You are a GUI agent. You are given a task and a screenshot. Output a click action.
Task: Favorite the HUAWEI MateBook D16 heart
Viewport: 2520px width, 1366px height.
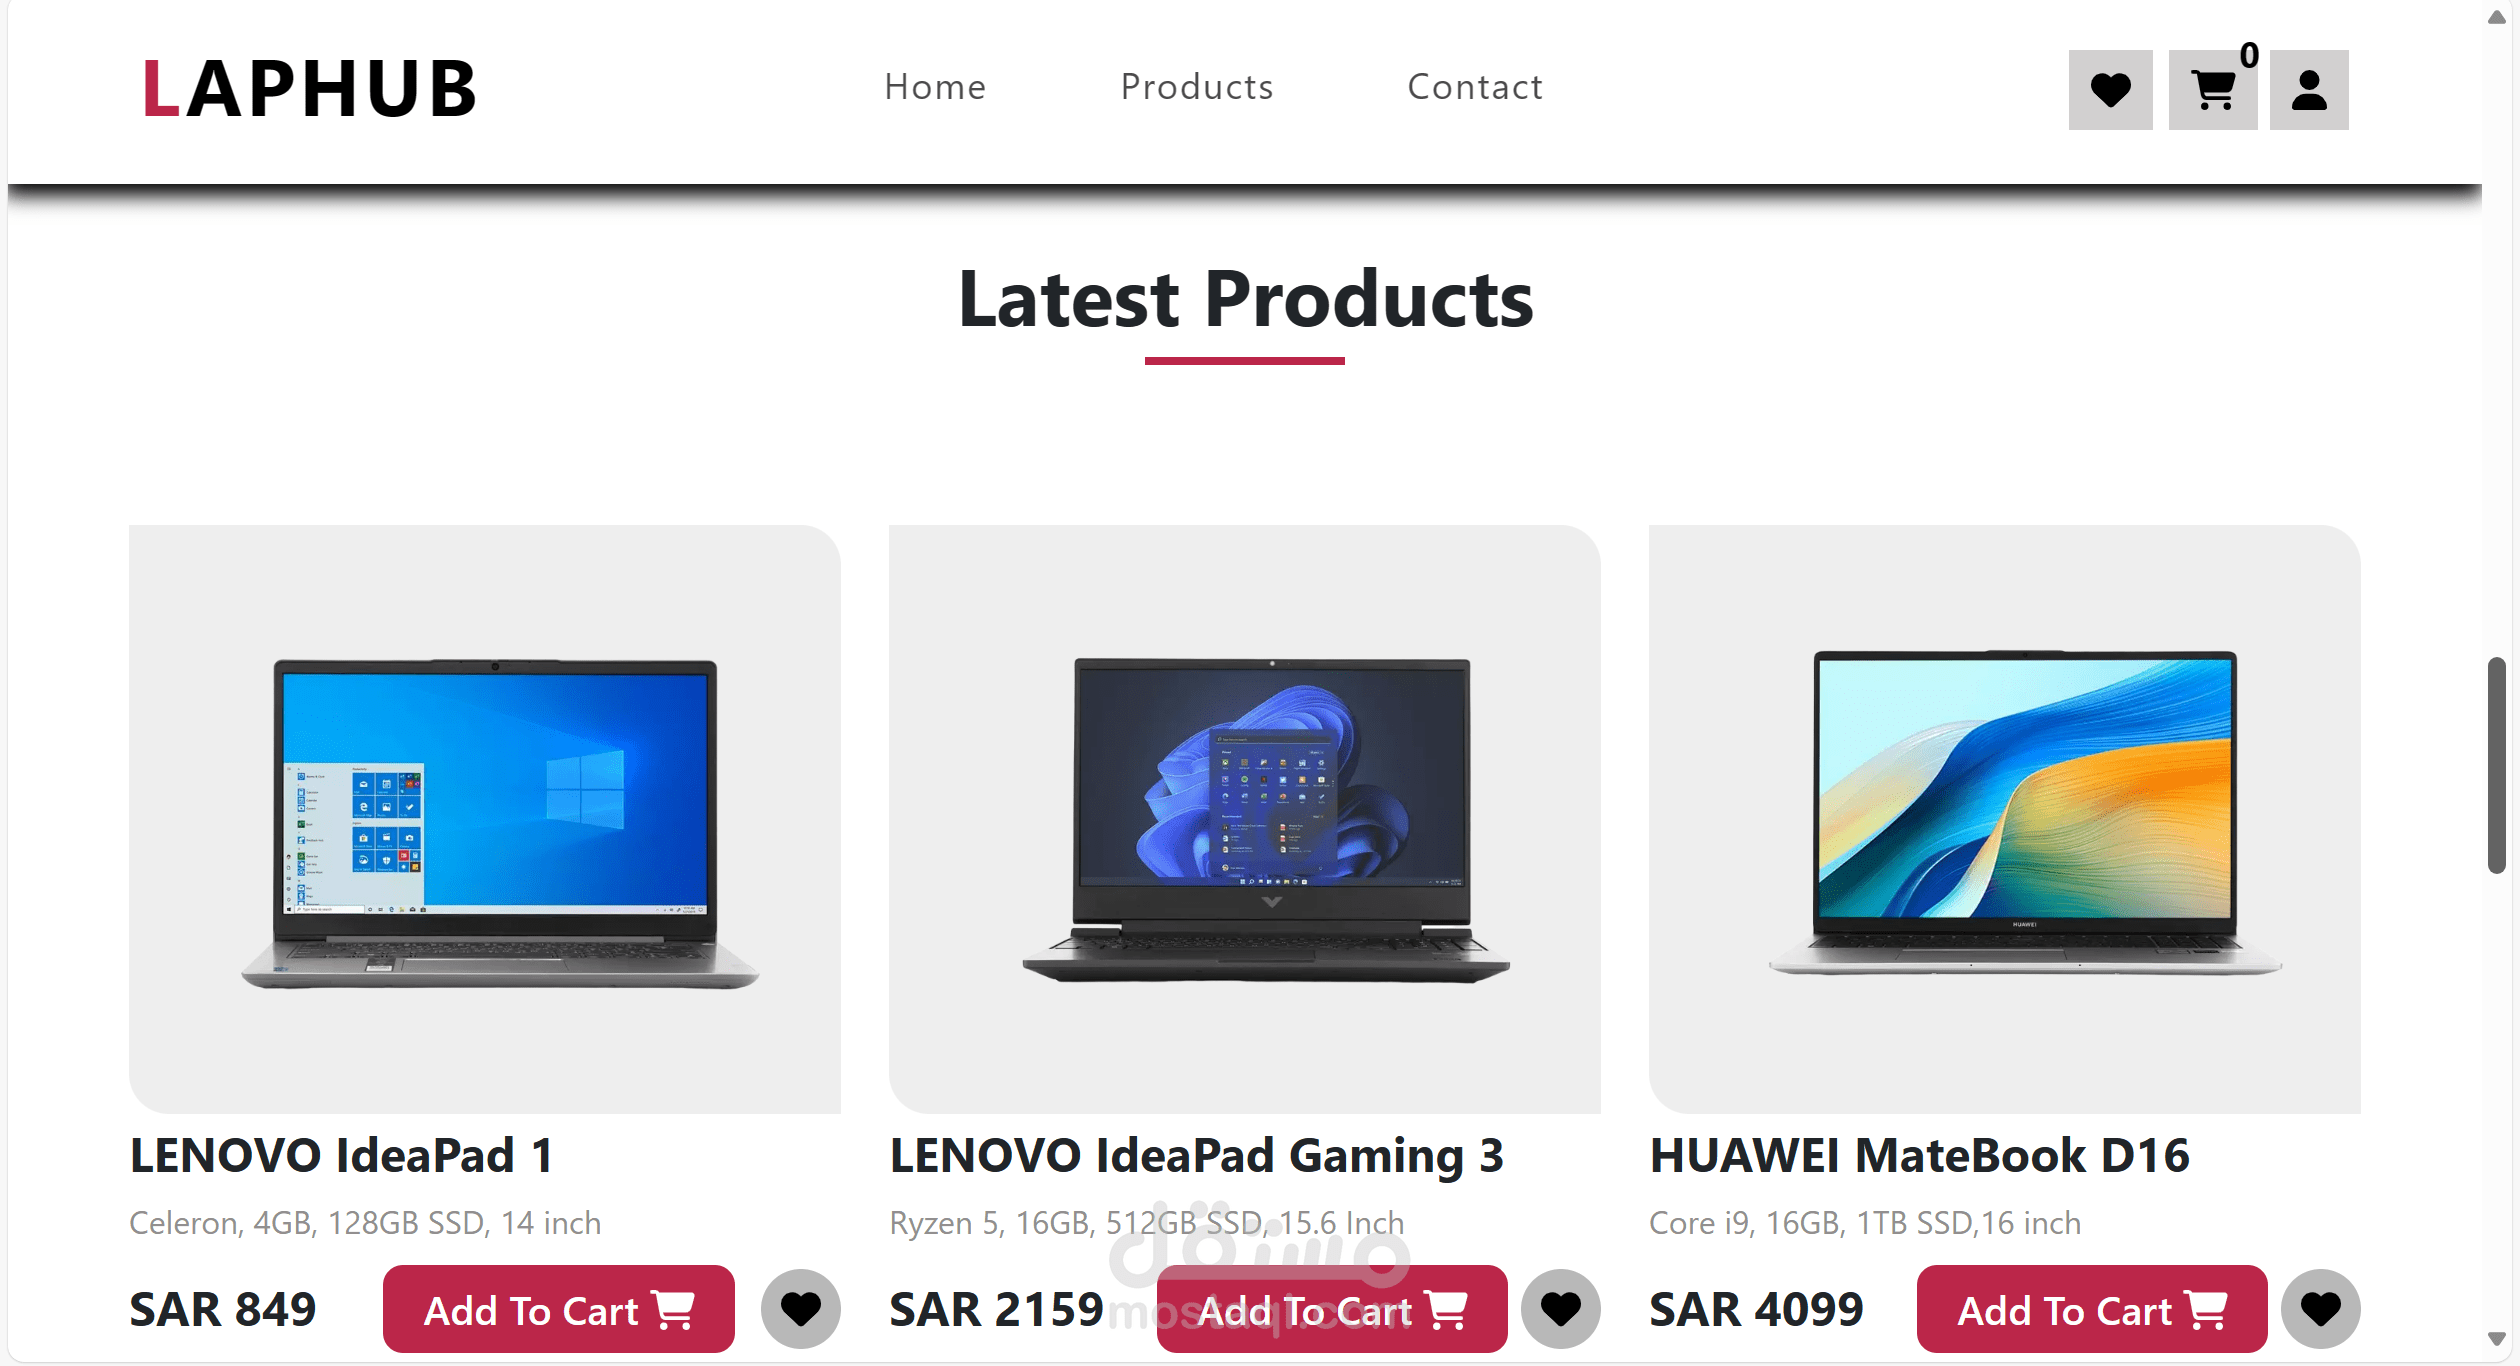tap(2321, 1308)
